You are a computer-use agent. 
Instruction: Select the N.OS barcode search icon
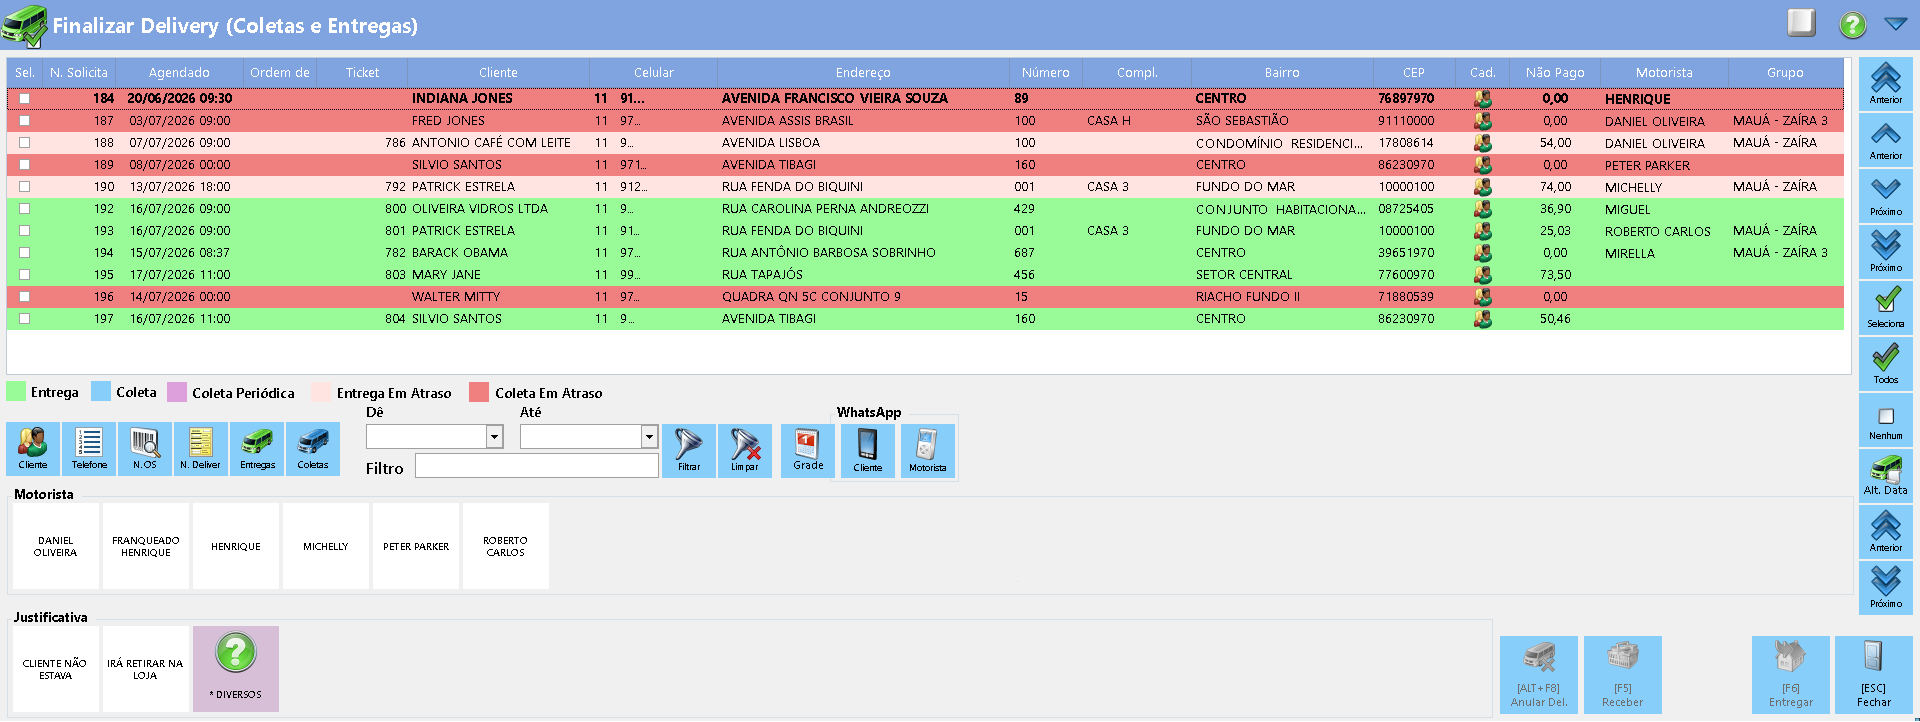click(145, 449)
